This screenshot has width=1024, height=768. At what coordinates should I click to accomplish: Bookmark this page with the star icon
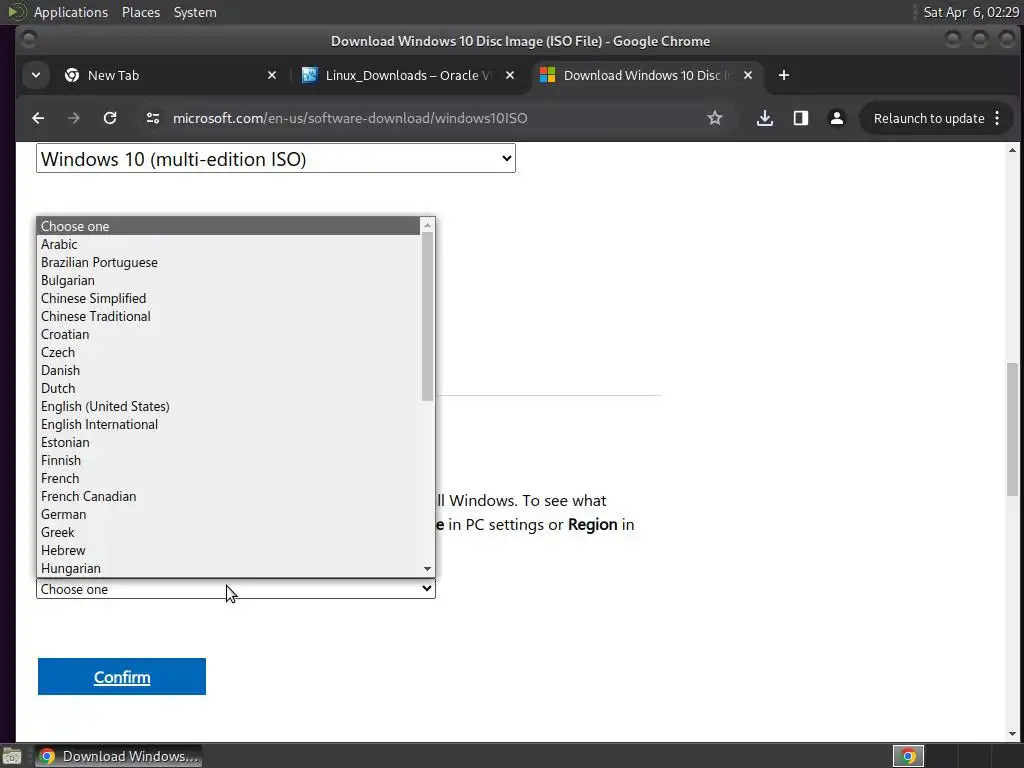(714, 118)
